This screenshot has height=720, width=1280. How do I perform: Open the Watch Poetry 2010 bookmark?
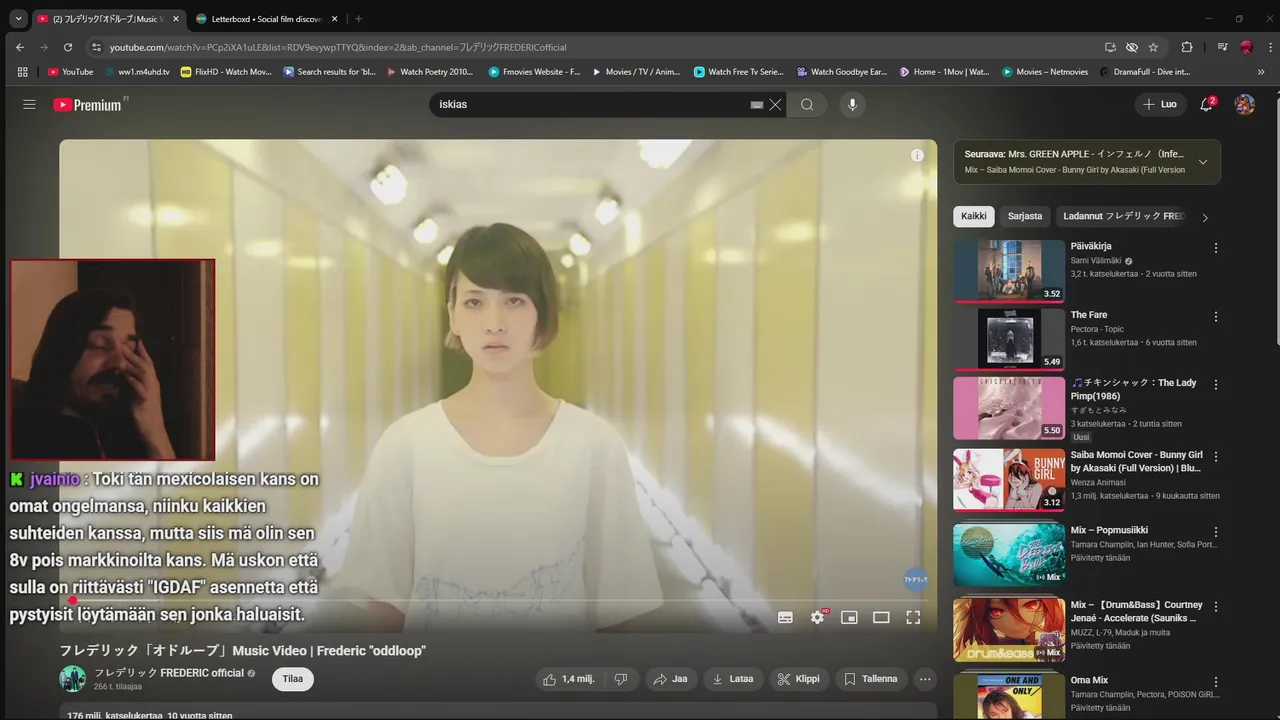pyautogui.click(x=429, y=72)
